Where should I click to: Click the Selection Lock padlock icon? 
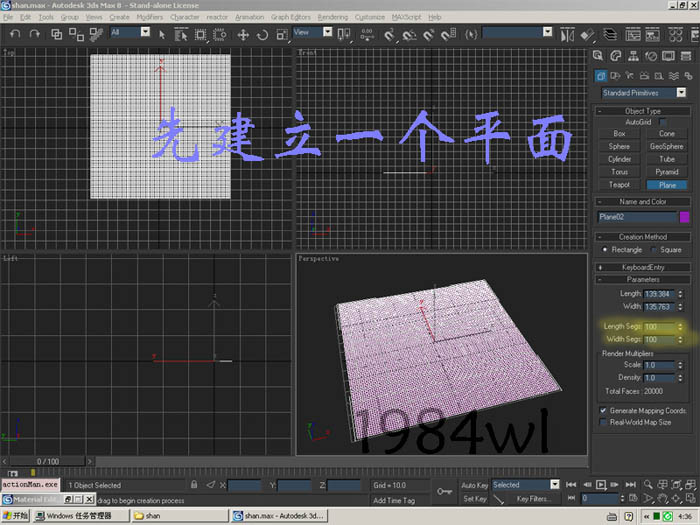194,484
